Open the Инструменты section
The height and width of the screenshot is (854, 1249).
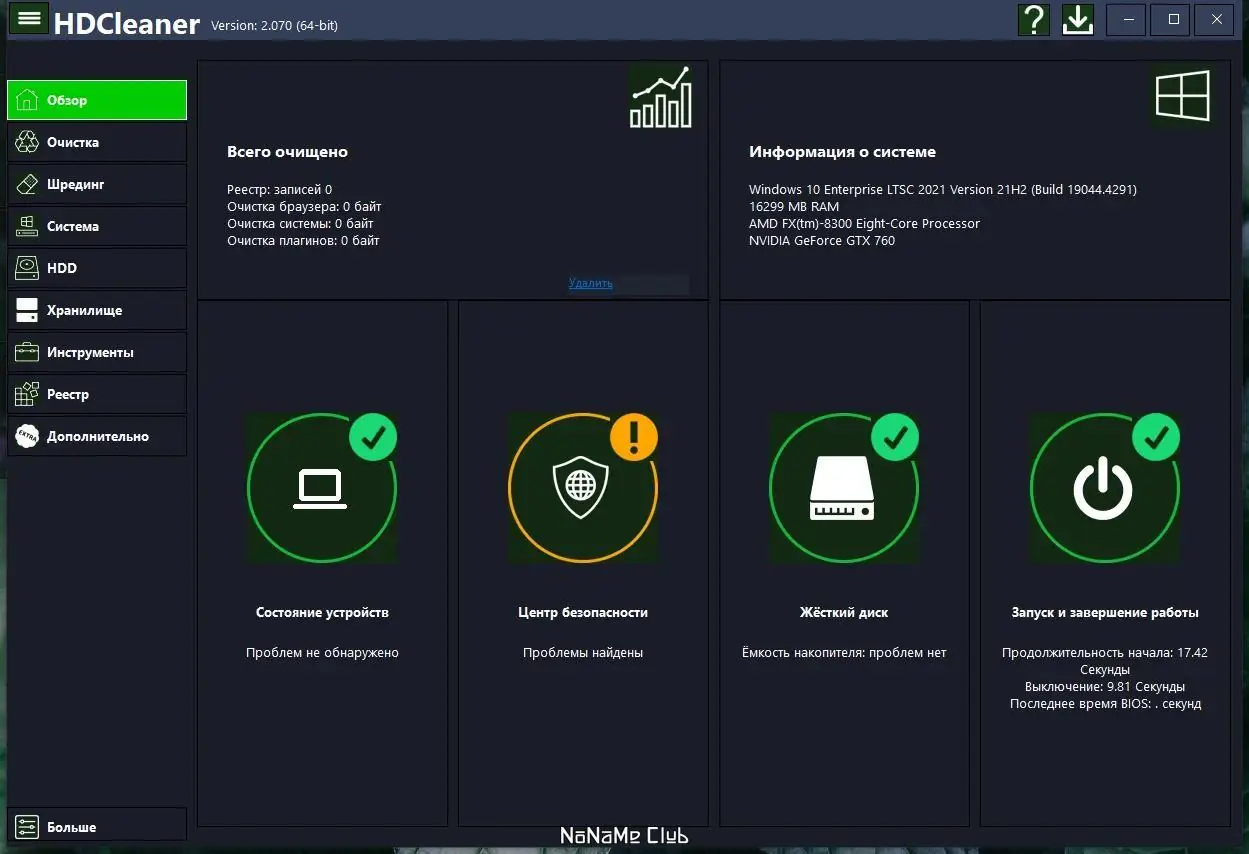97,352
